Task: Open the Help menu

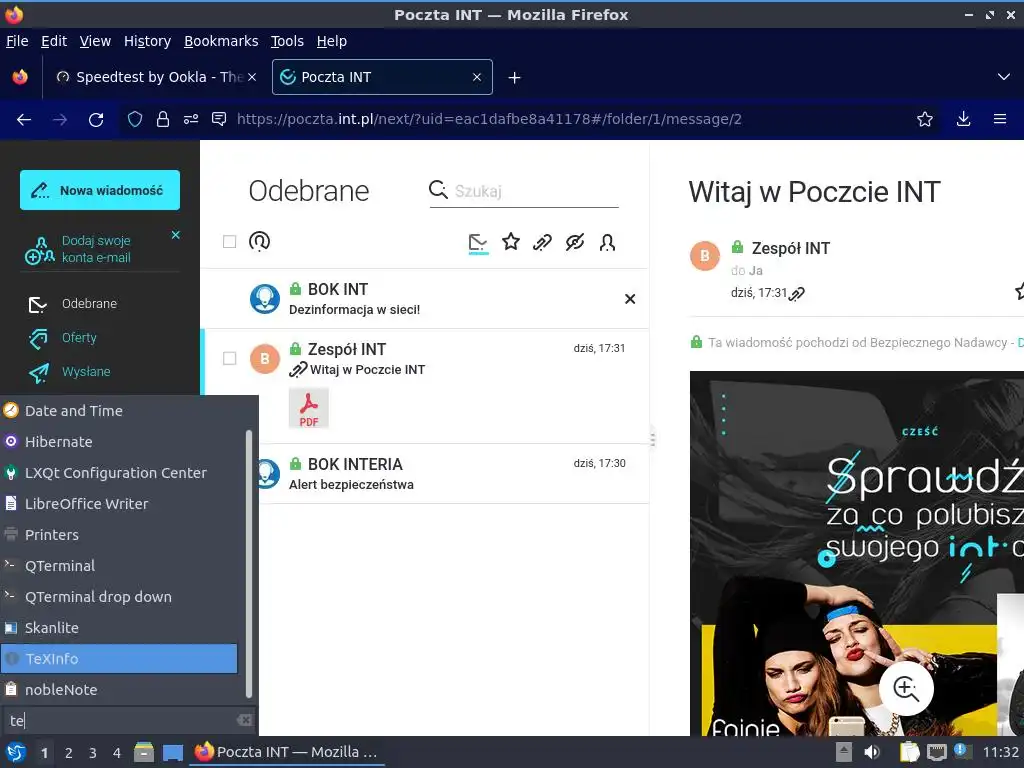Action: pyautogui.click(x=332, y=41)
